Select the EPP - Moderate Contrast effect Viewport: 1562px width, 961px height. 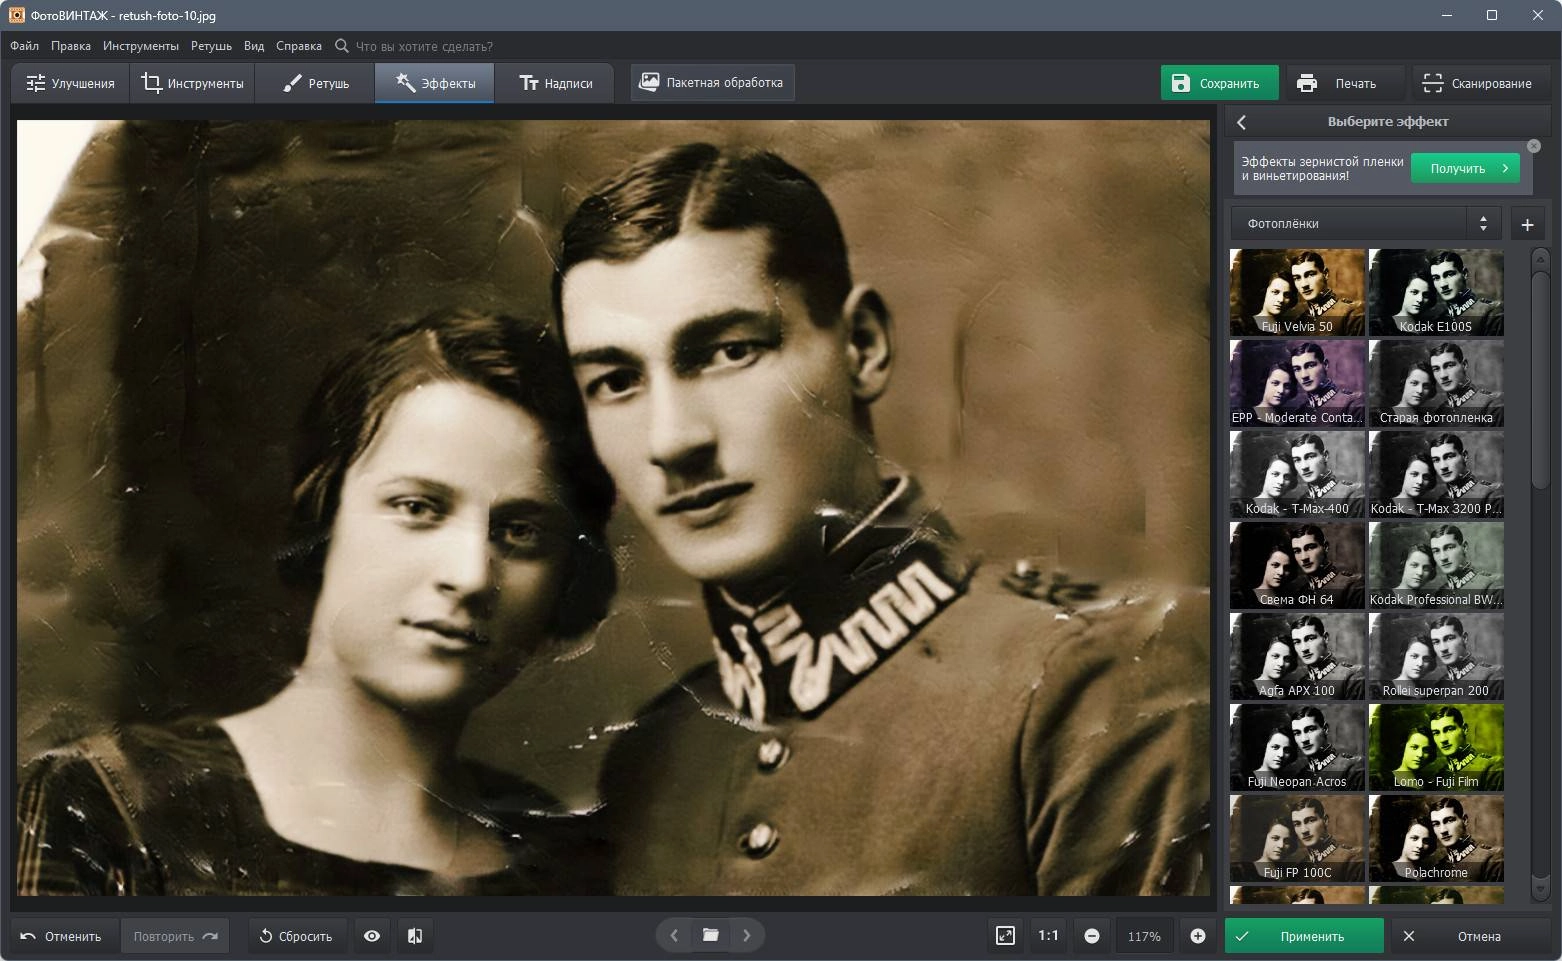point(1297,383)
